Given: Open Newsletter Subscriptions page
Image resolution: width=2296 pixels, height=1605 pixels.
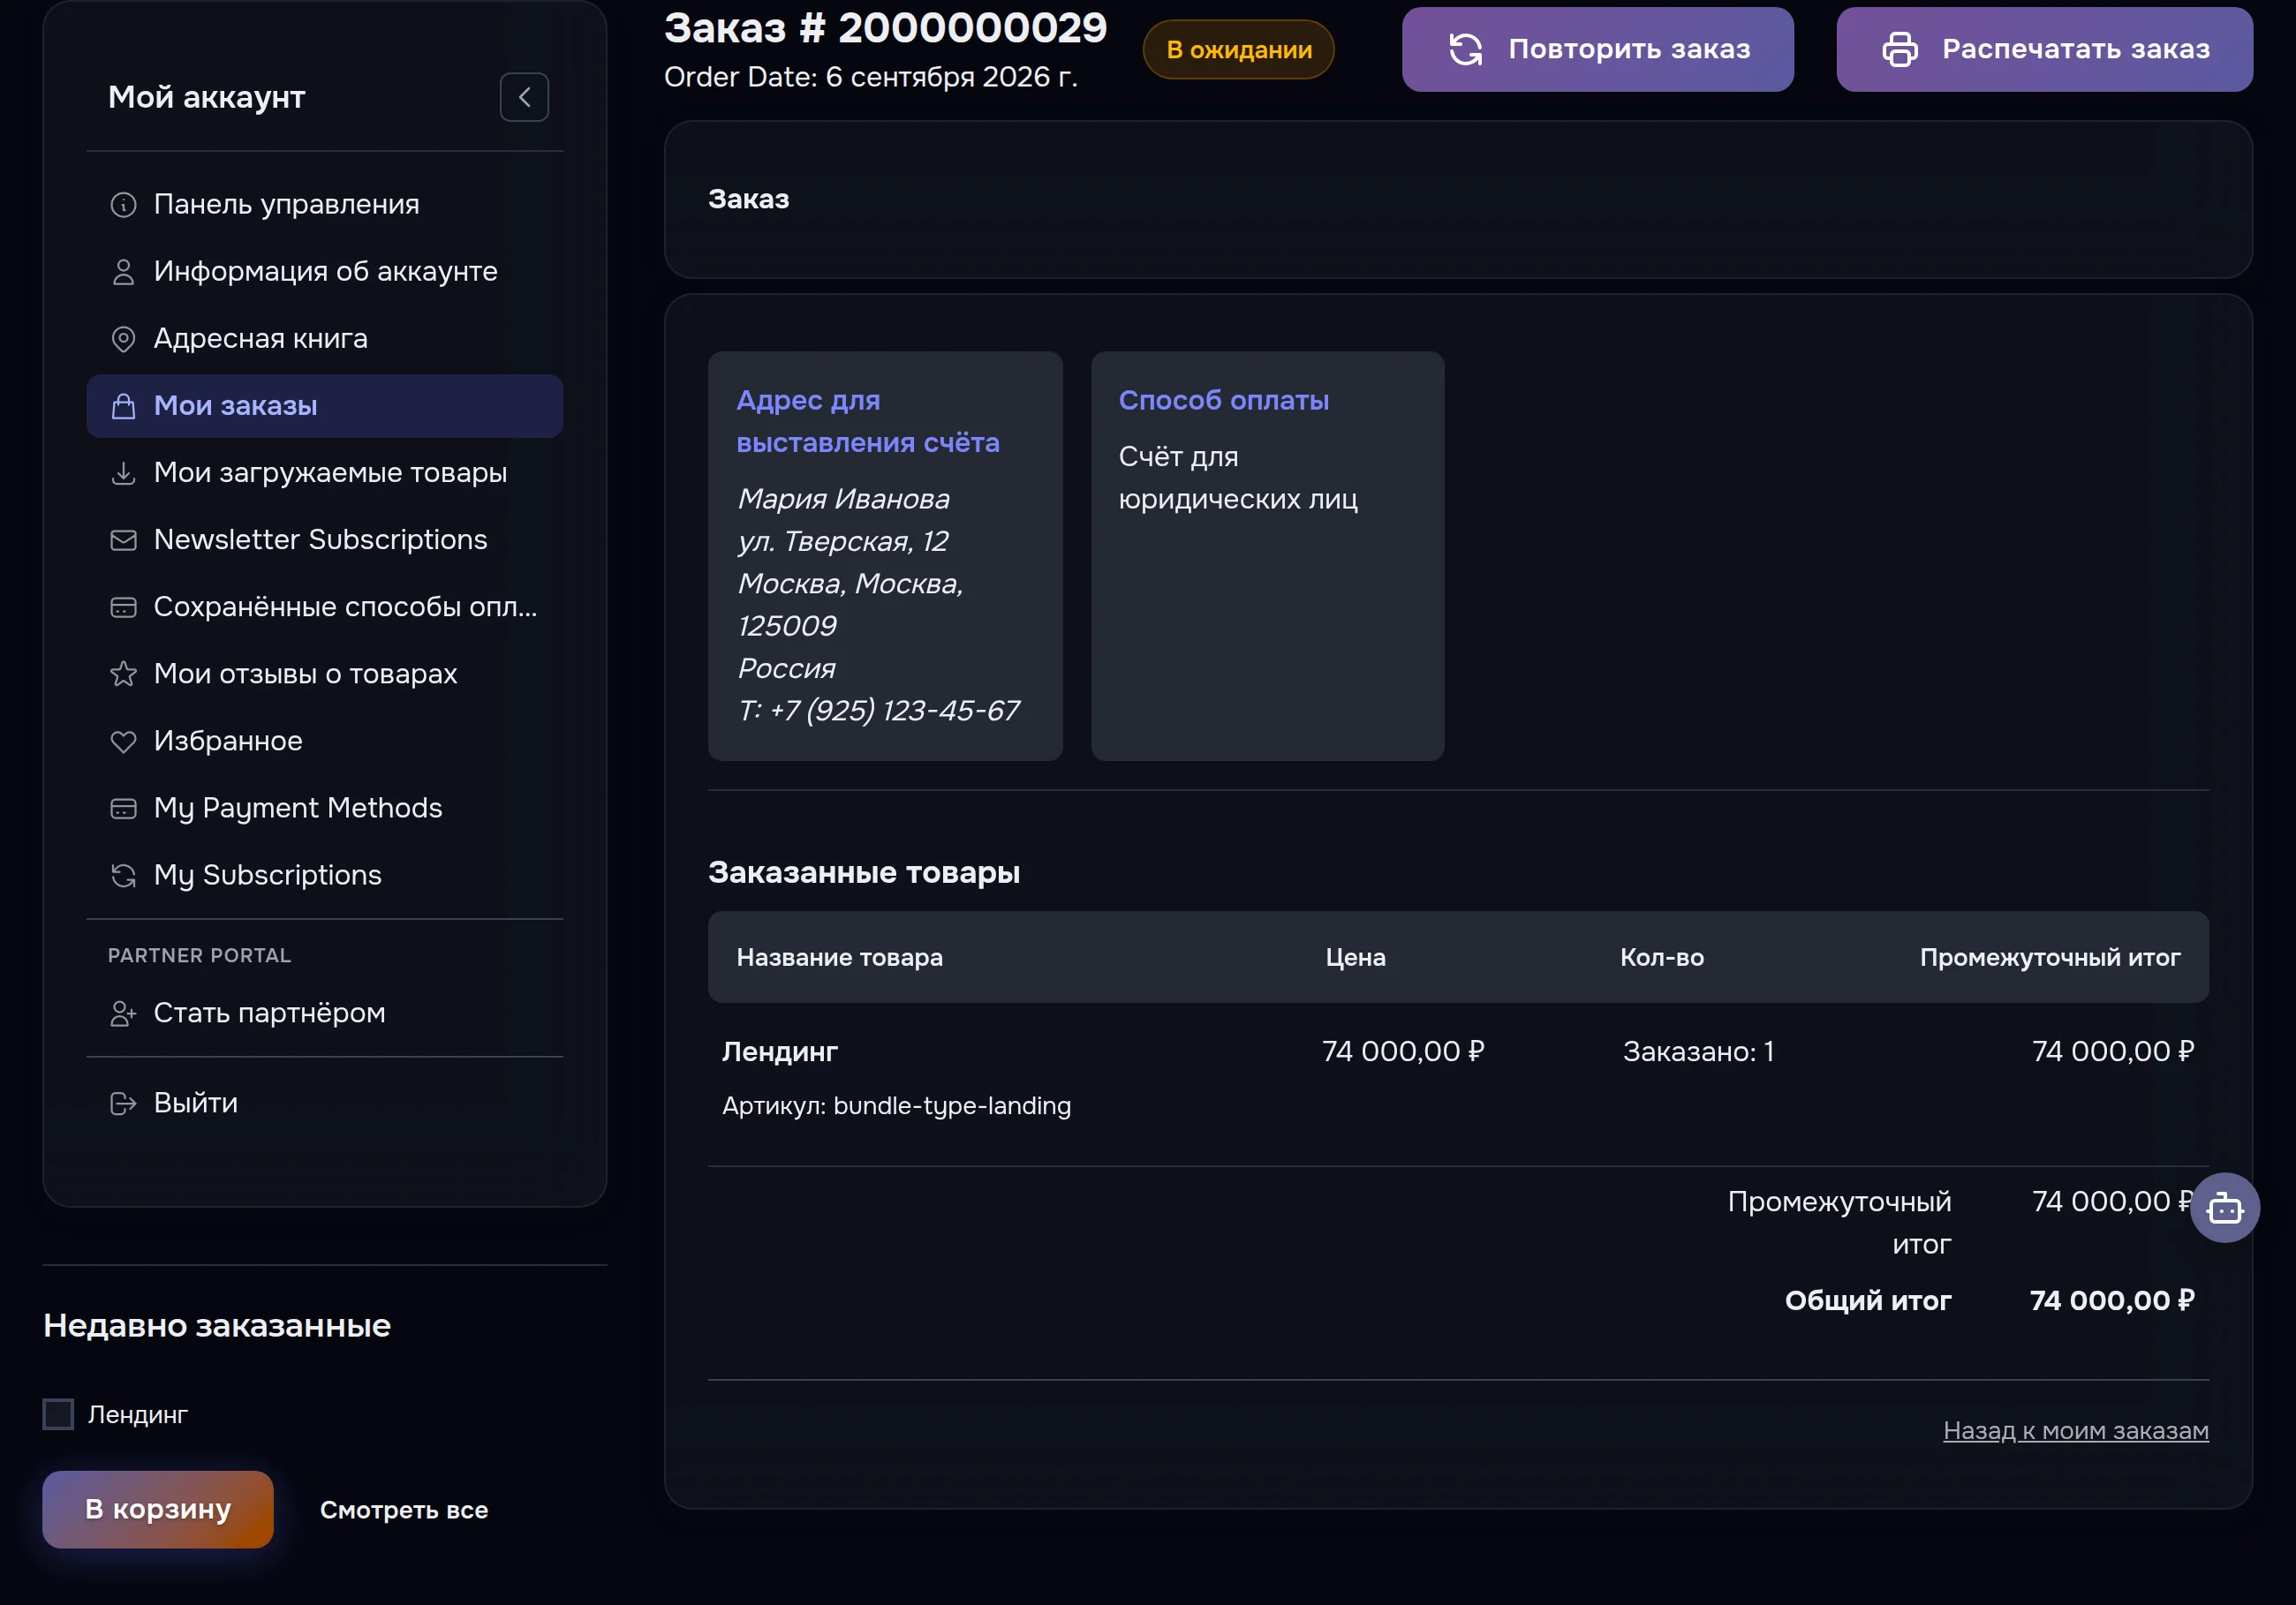Looking at the screenshot, I should (325, 540).
